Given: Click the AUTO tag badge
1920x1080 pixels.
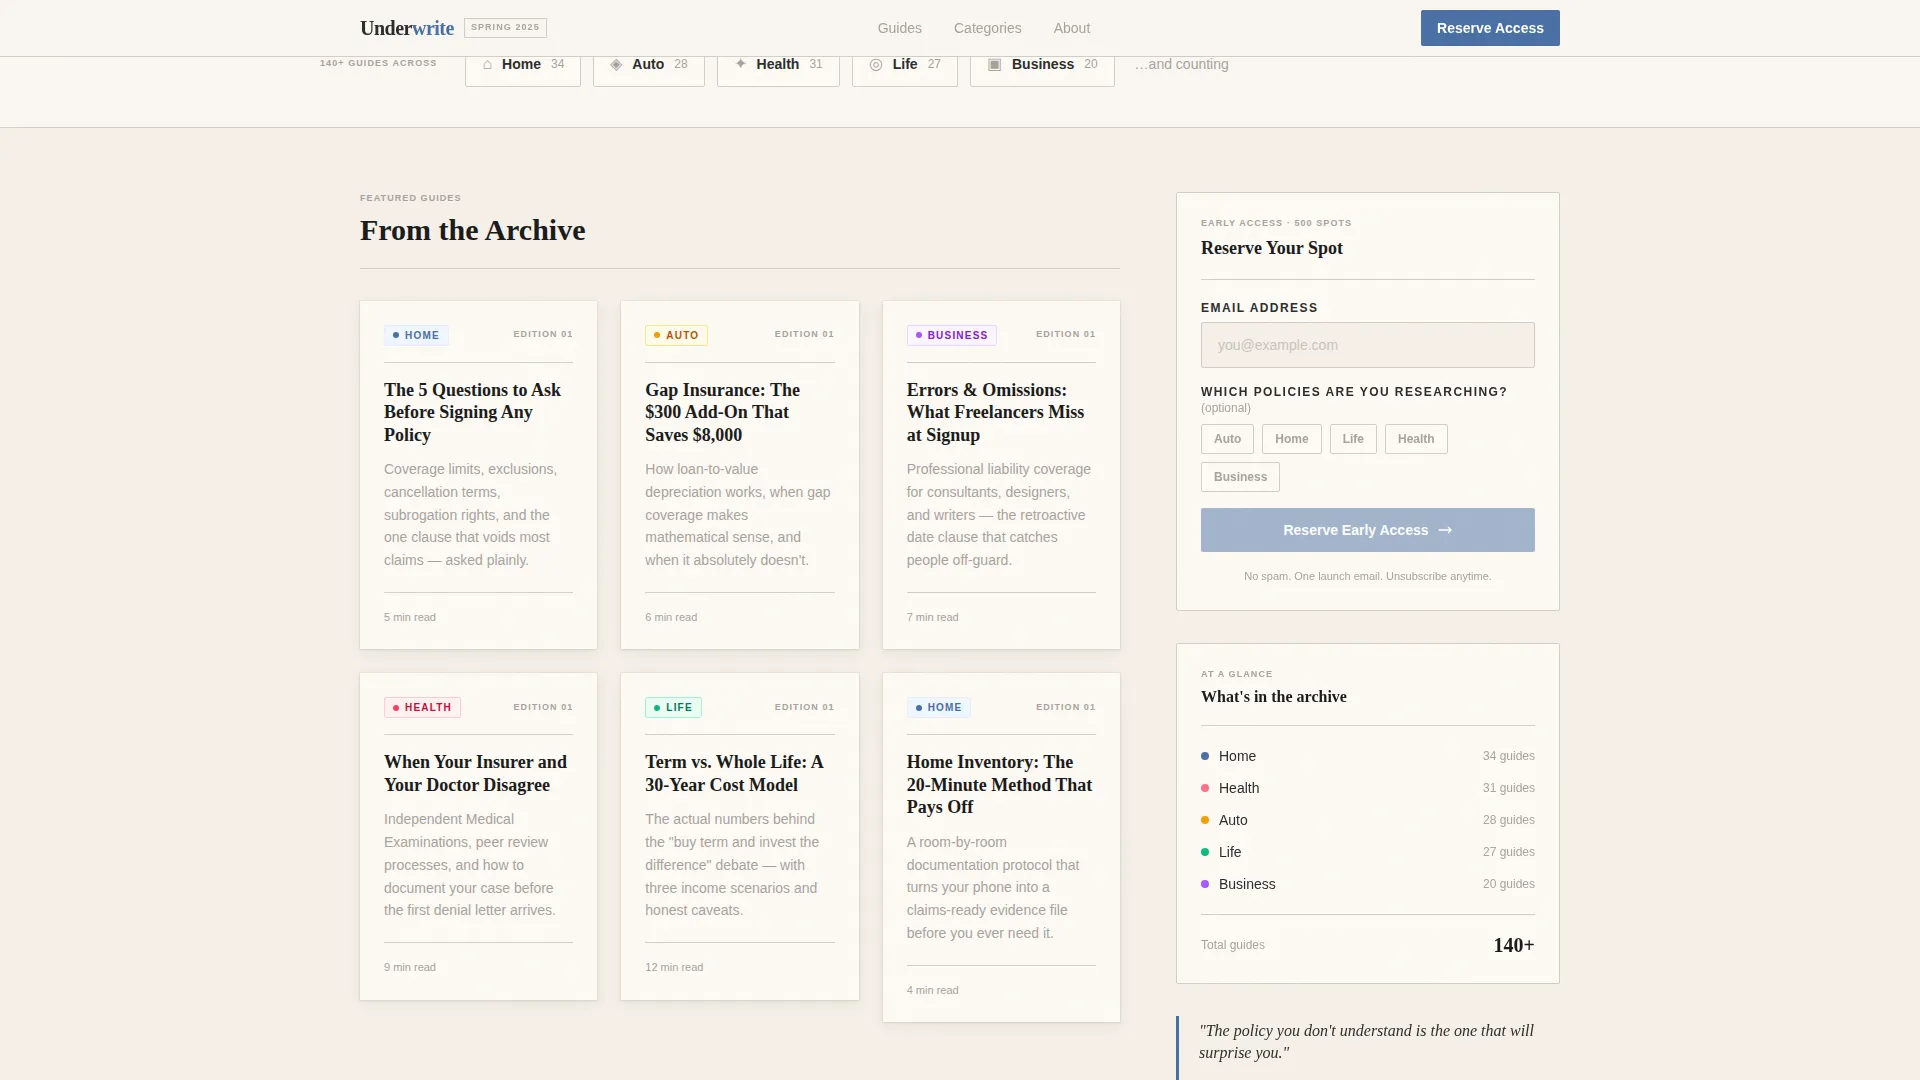Looking at the screenshot, I should pyautogui.click(x=676, y=335).
